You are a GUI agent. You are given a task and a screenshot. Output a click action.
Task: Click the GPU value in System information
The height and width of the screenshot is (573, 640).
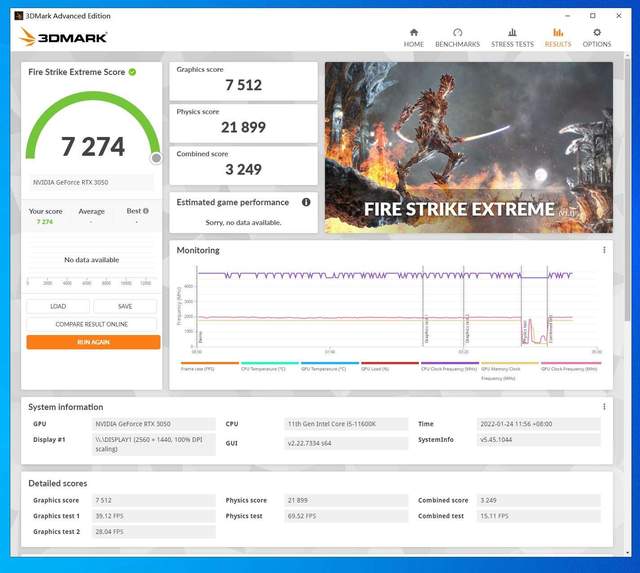[x=153, y=424]
